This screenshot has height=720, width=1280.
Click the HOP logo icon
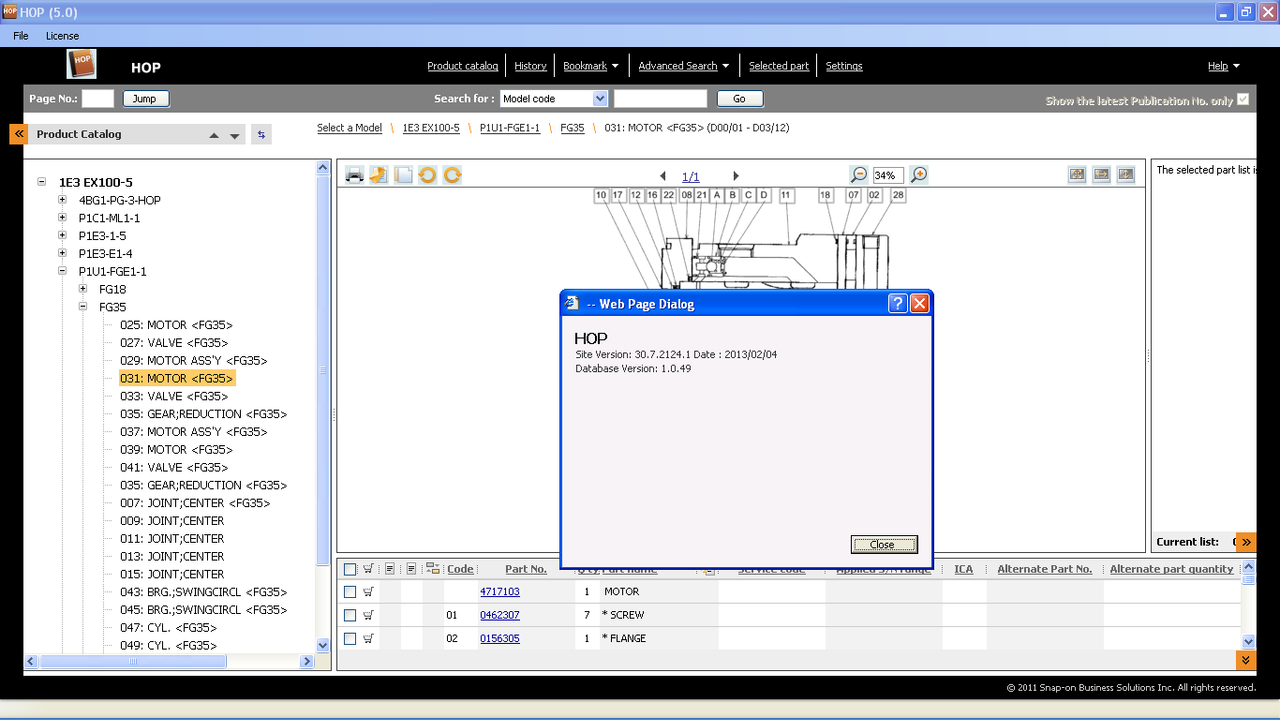point(82,64)
